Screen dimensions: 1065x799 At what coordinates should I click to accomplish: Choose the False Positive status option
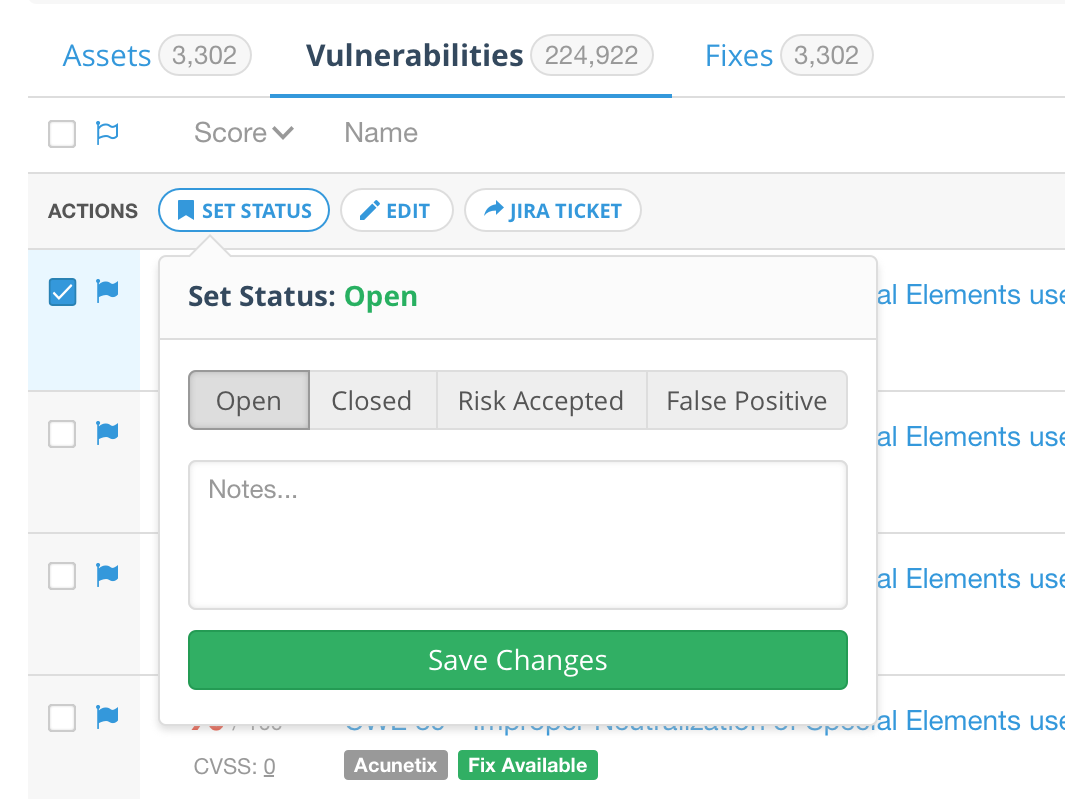(746, 401)
